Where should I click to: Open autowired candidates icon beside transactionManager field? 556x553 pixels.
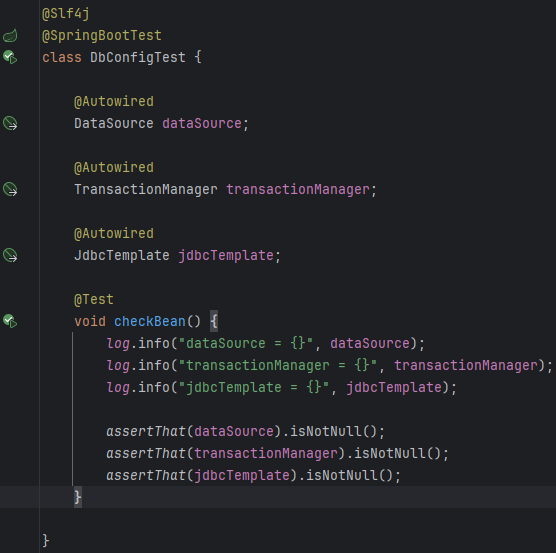point(10,189)
